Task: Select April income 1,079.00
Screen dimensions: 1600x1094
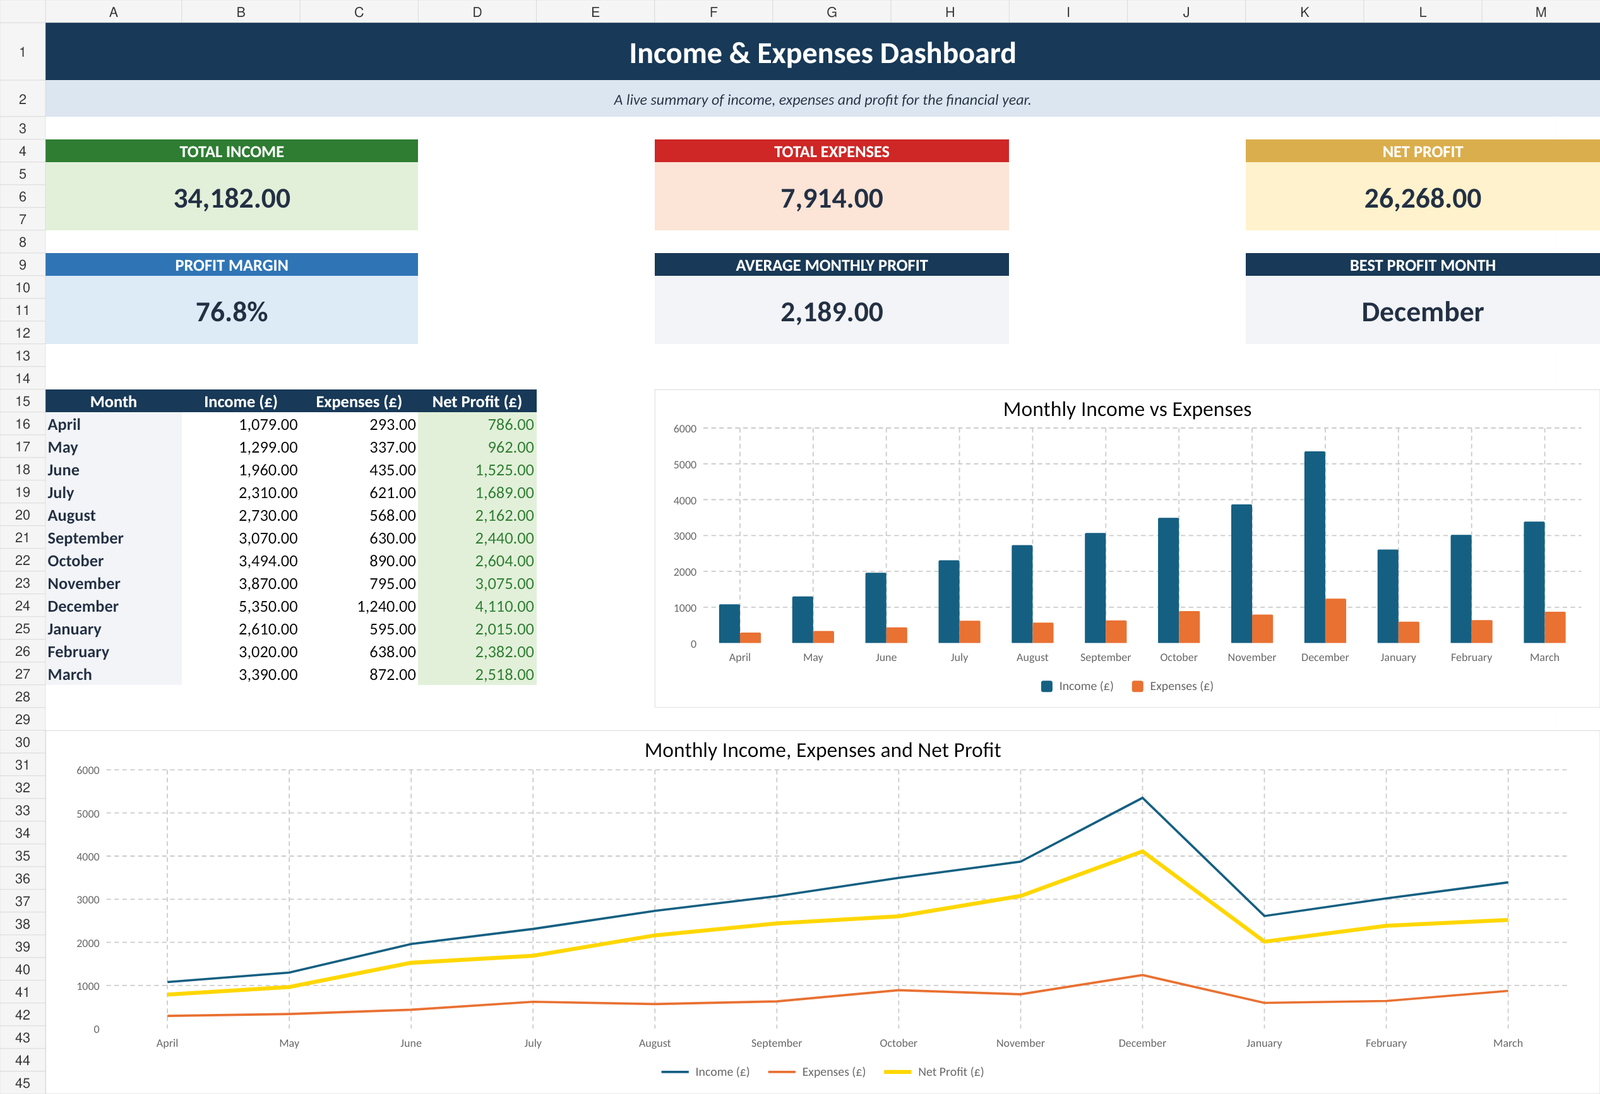Action: click(241, 424)
